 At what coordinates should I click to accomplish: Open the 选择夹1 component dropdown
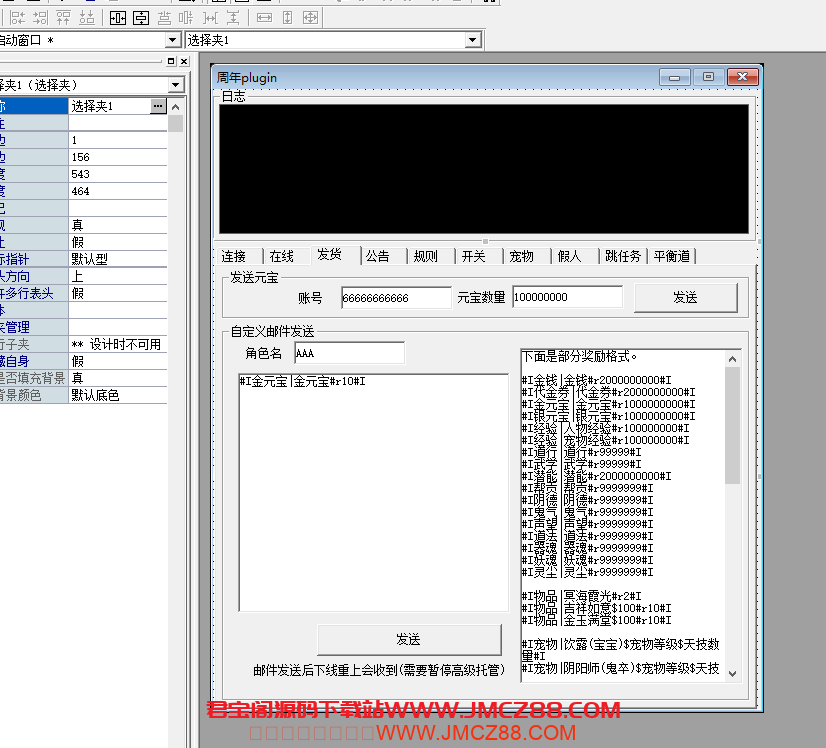pyautogui.click(x=473, y=40)
